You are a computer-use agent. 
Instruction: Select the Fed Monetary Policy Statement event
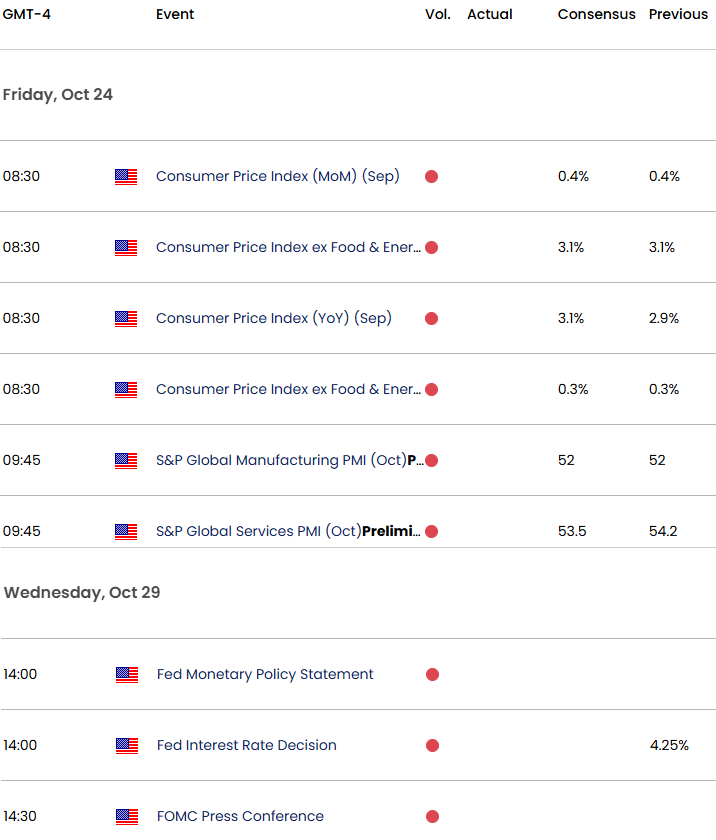point(265,675)
